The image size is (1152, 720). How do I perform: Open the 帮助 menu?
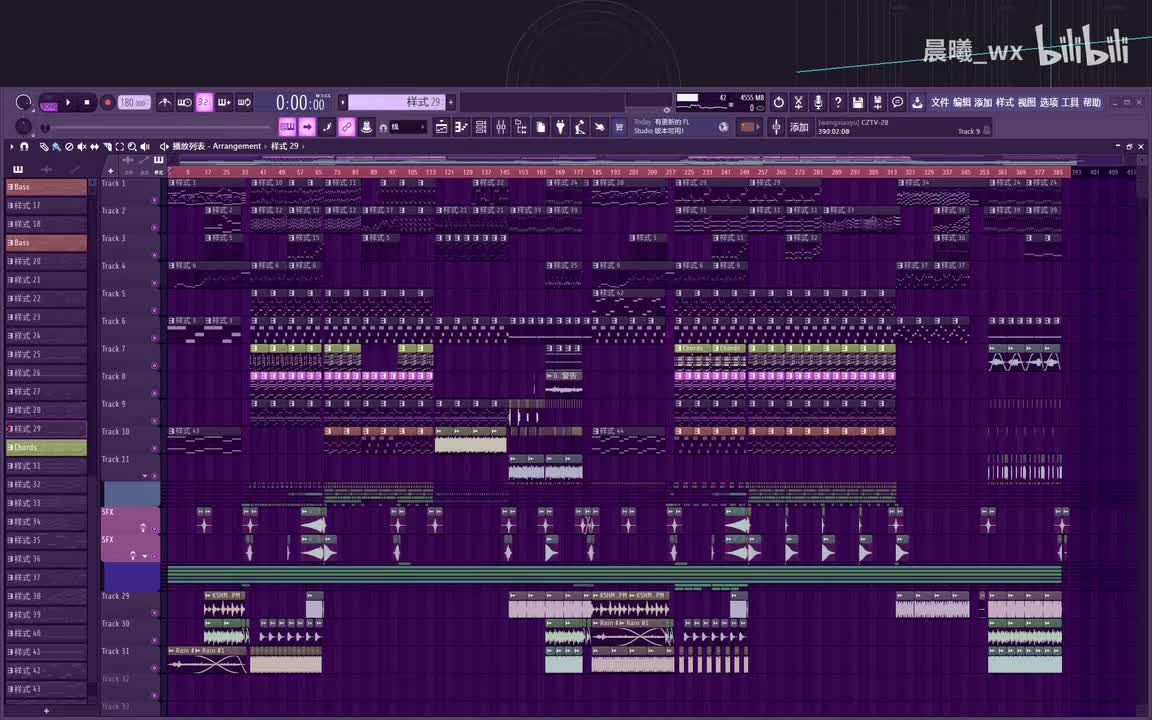tap(1092, 102)
